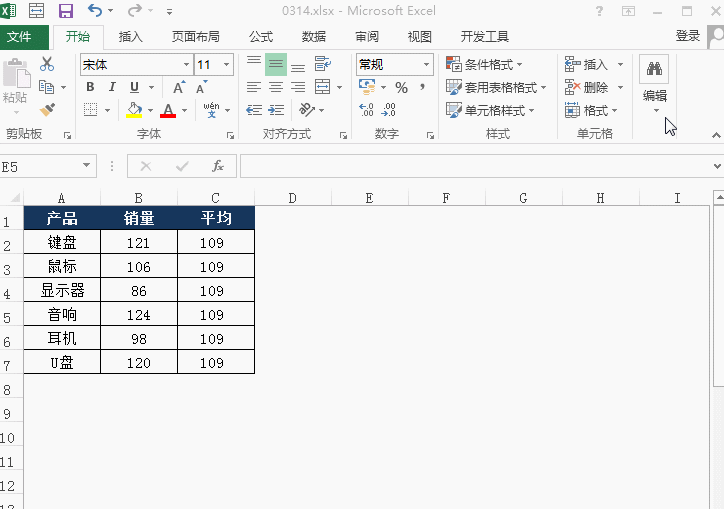Apply the yellow fill color
This screenshot has height=509, width=724.
pos(134,110)
